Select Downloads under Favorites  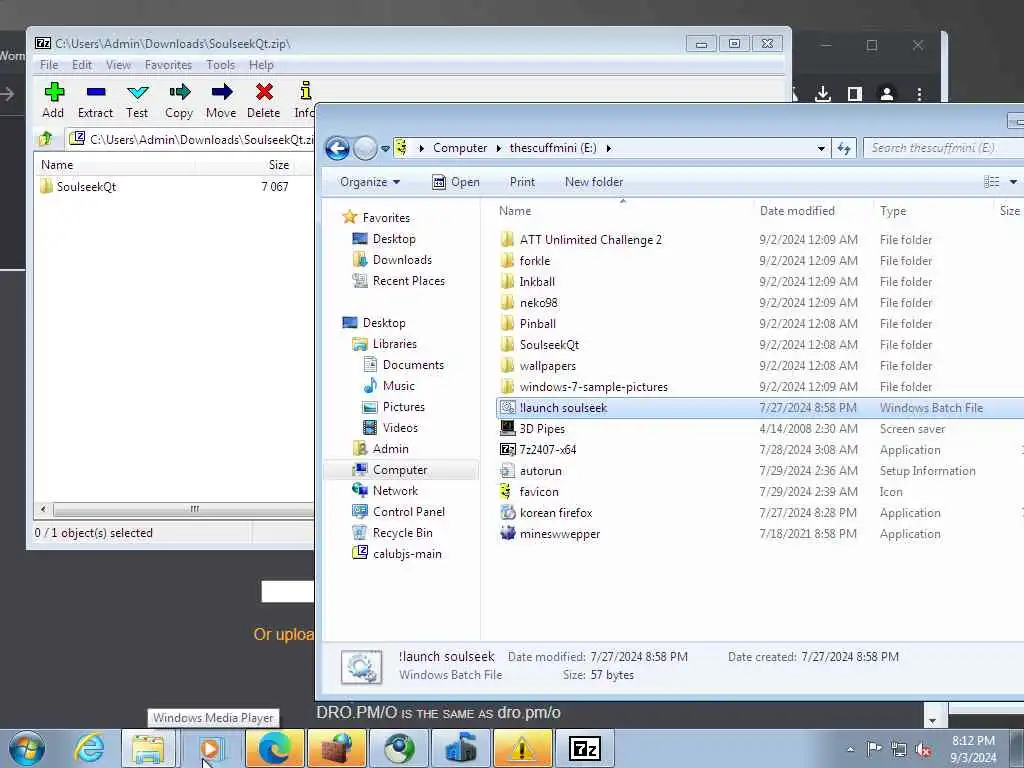402,260
